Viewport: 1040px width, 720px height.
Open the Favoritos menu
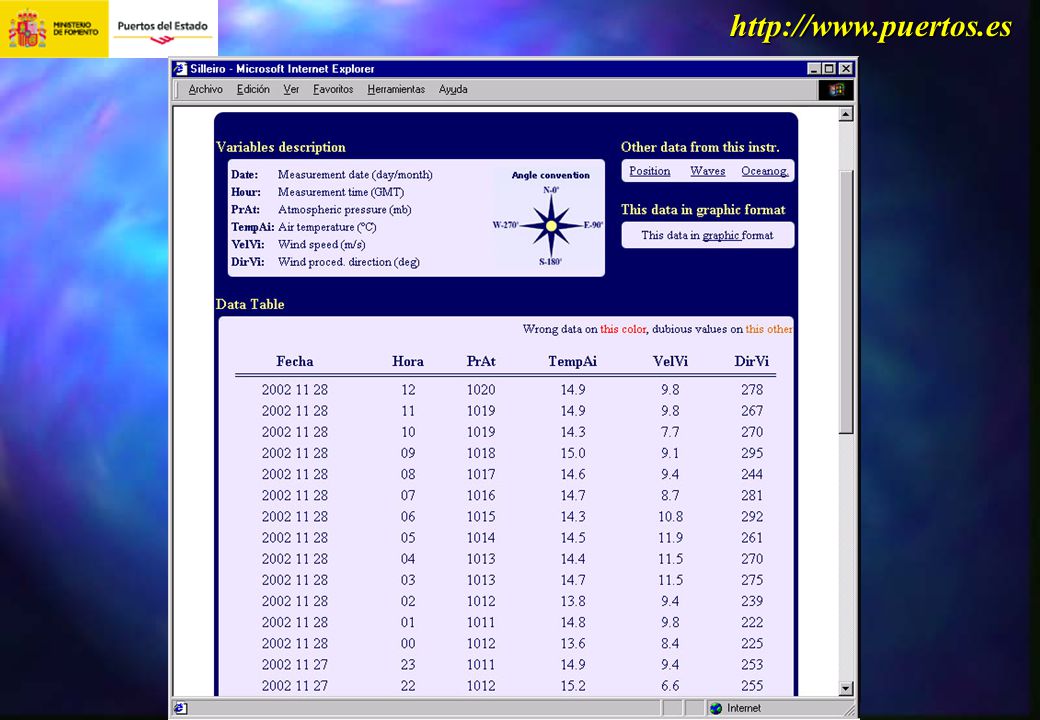tap(333, 90)
